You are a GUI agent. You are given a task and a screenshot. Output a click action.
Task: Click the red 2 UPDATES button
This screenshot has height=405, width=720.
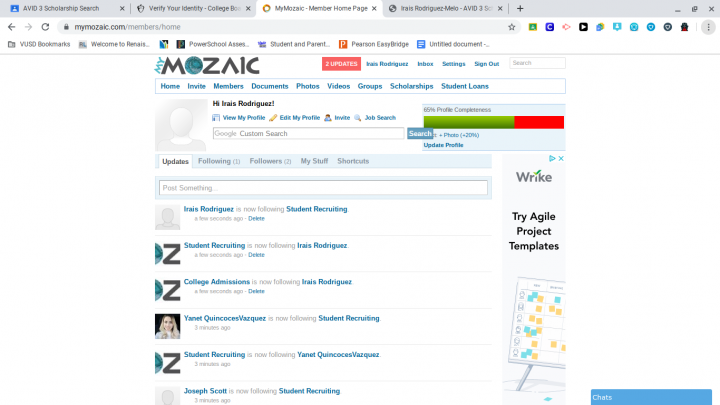[341, 64]
